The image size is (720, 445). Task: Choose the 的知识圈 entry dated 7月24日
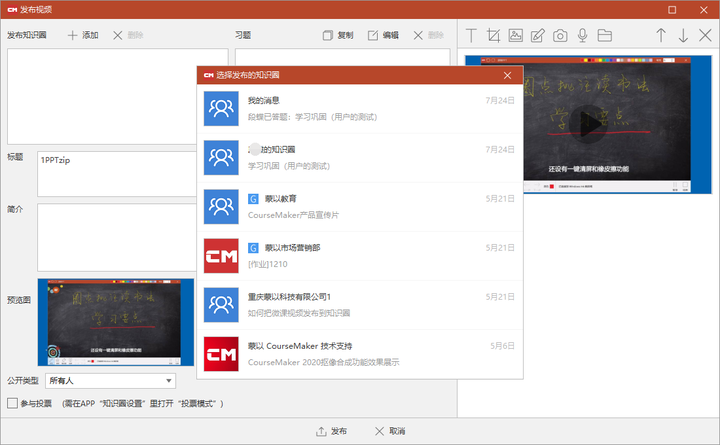coord(360,158)
